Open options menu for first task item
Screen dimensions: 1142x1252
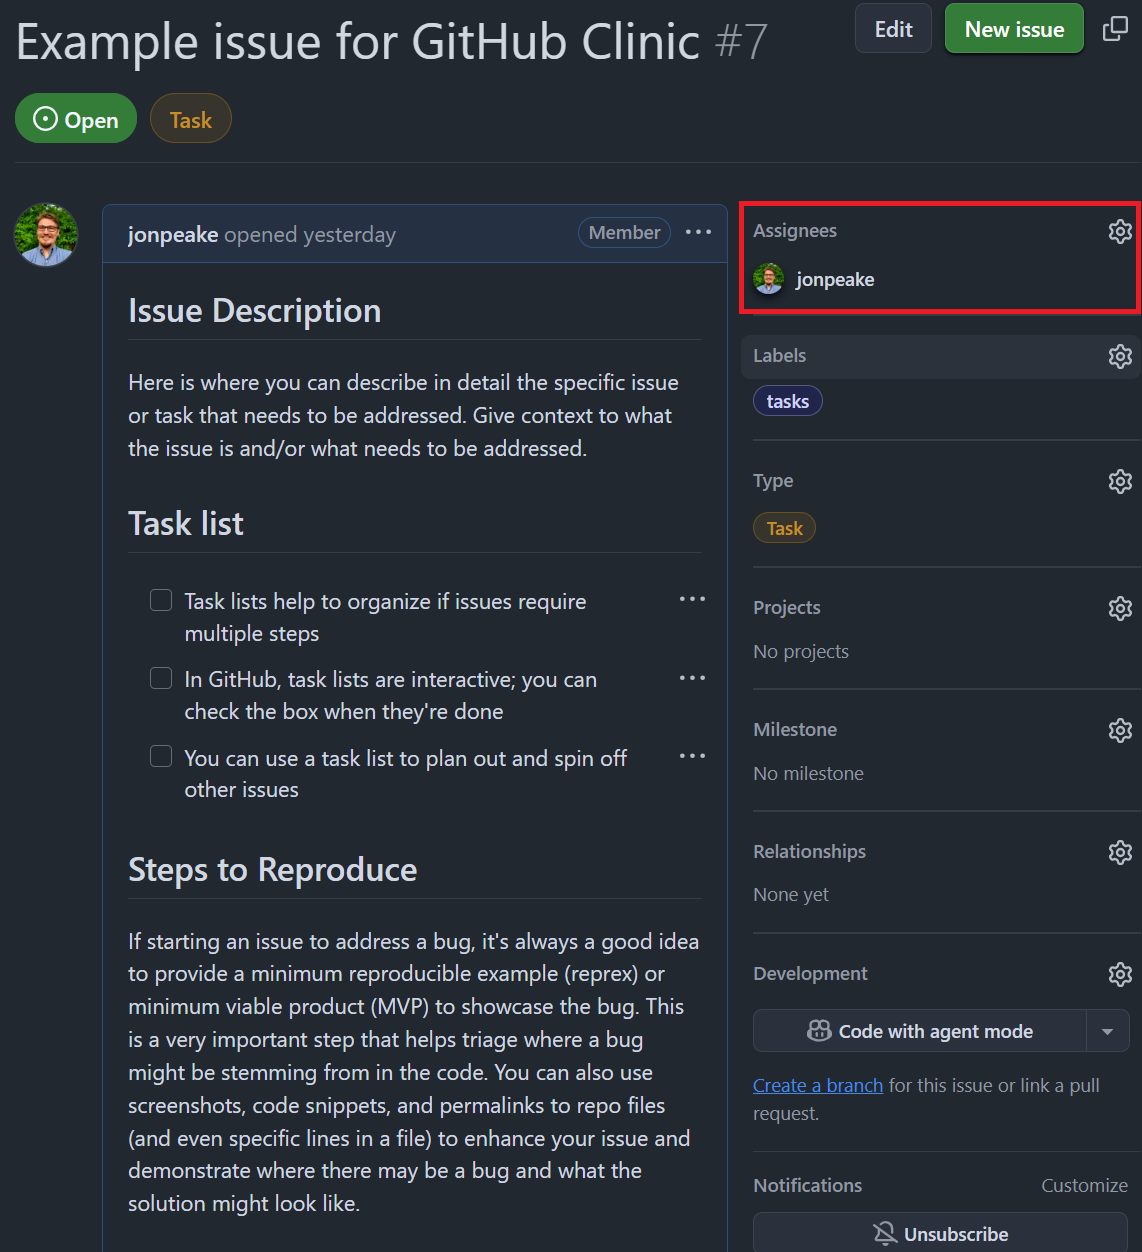[x=692, y=599]
